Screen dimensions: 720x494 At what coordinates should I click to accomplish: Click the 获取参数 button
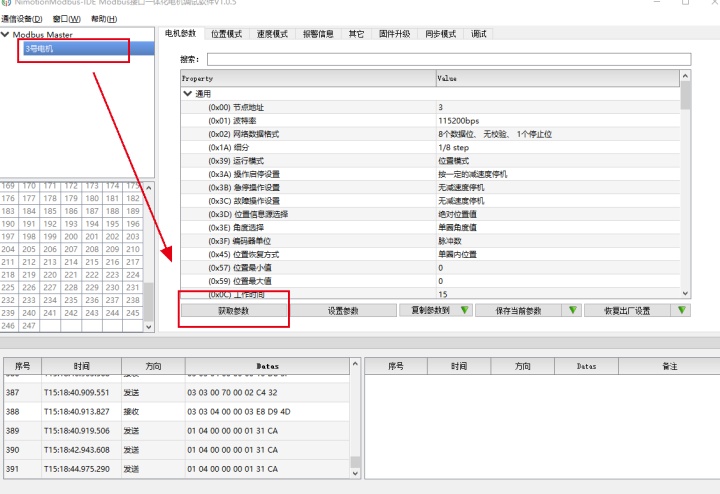pyautogui.click(x=234, y=311)
